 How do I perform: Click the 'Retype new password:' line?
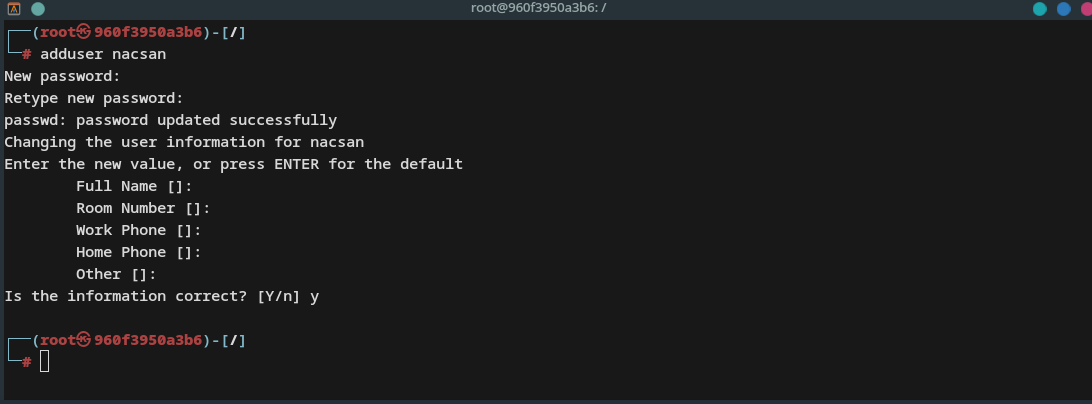pyautogui.click(x=94, y=98)
